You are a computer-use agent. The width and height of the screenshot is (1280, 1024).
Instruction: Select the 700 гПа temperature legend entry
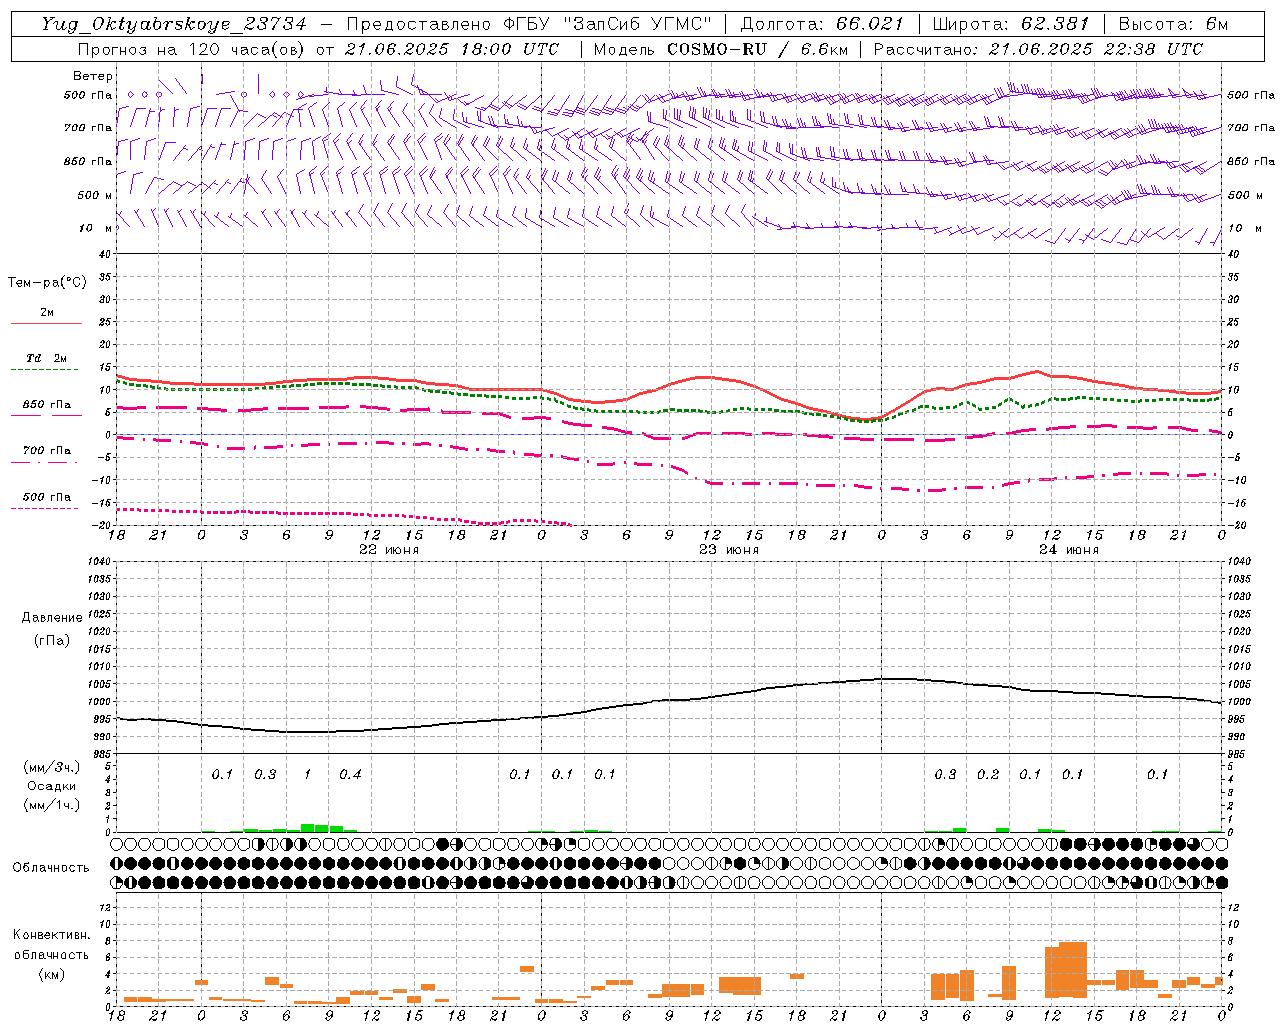[x=47, y=451]
